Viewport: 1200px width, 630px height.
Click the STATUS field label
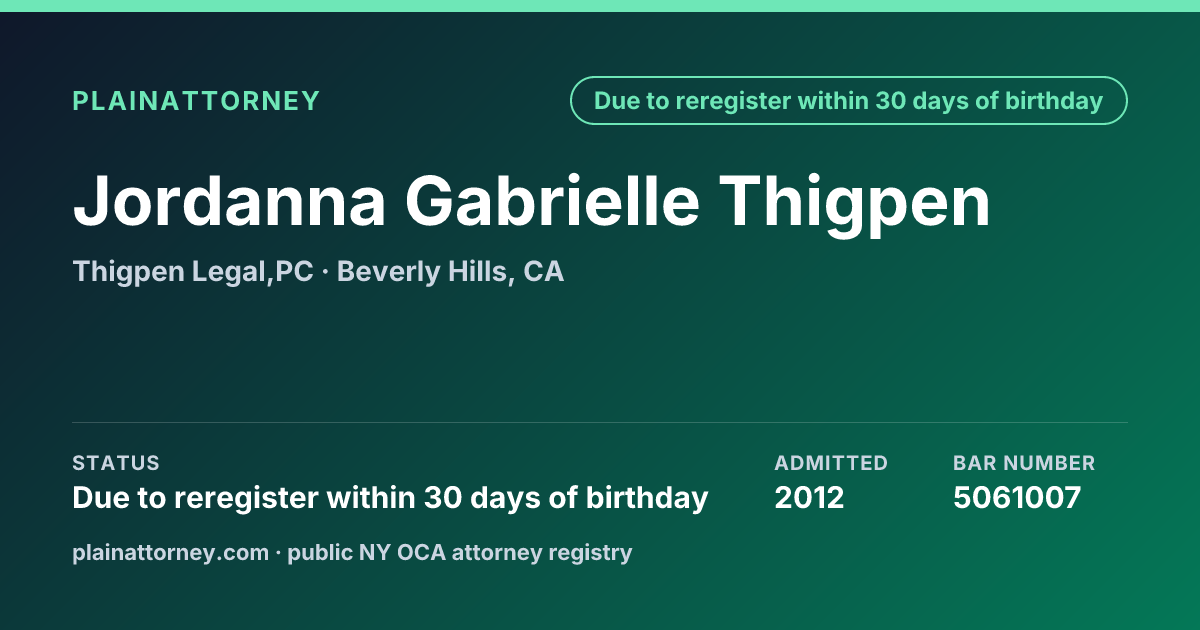point(116,463)
